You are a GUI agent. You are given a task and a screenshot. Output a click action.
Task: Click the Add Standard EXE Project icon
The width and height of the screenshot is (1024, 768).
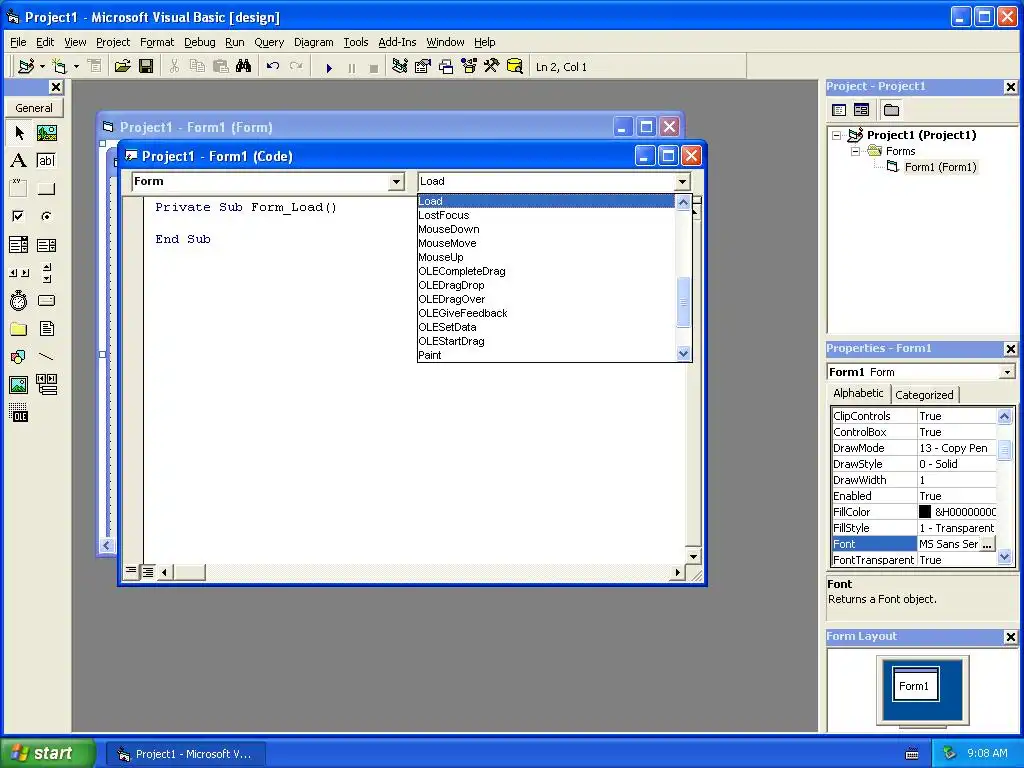pyautogui.click(x=26, y=67)
